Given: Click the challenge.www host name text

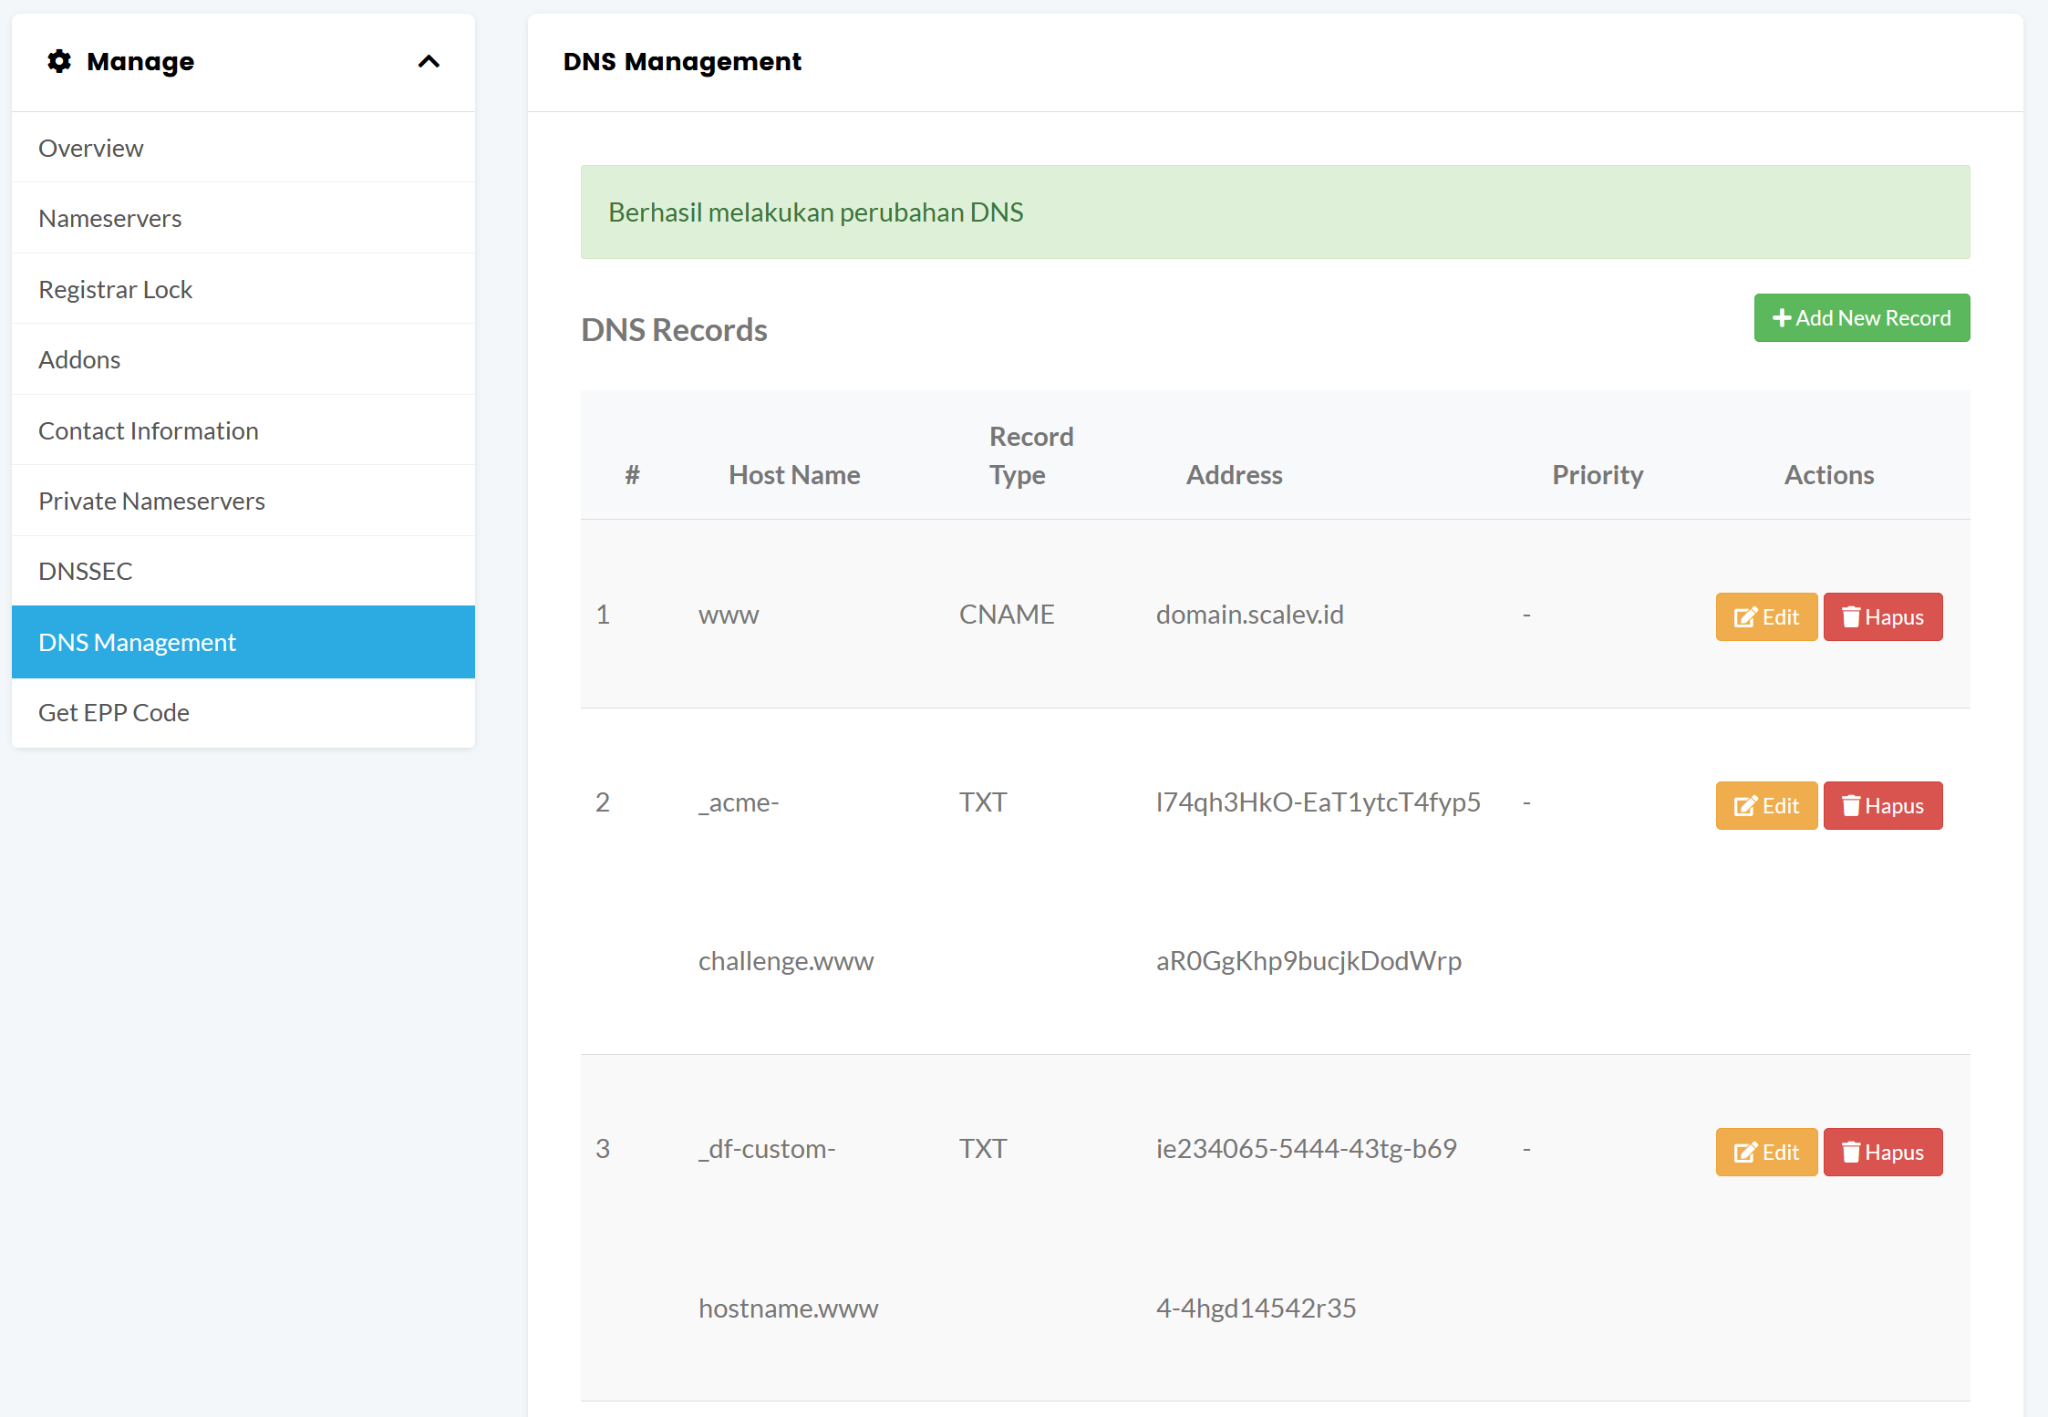Looking at the screenshot, I should pyautogui.click(x=786, y=961).
